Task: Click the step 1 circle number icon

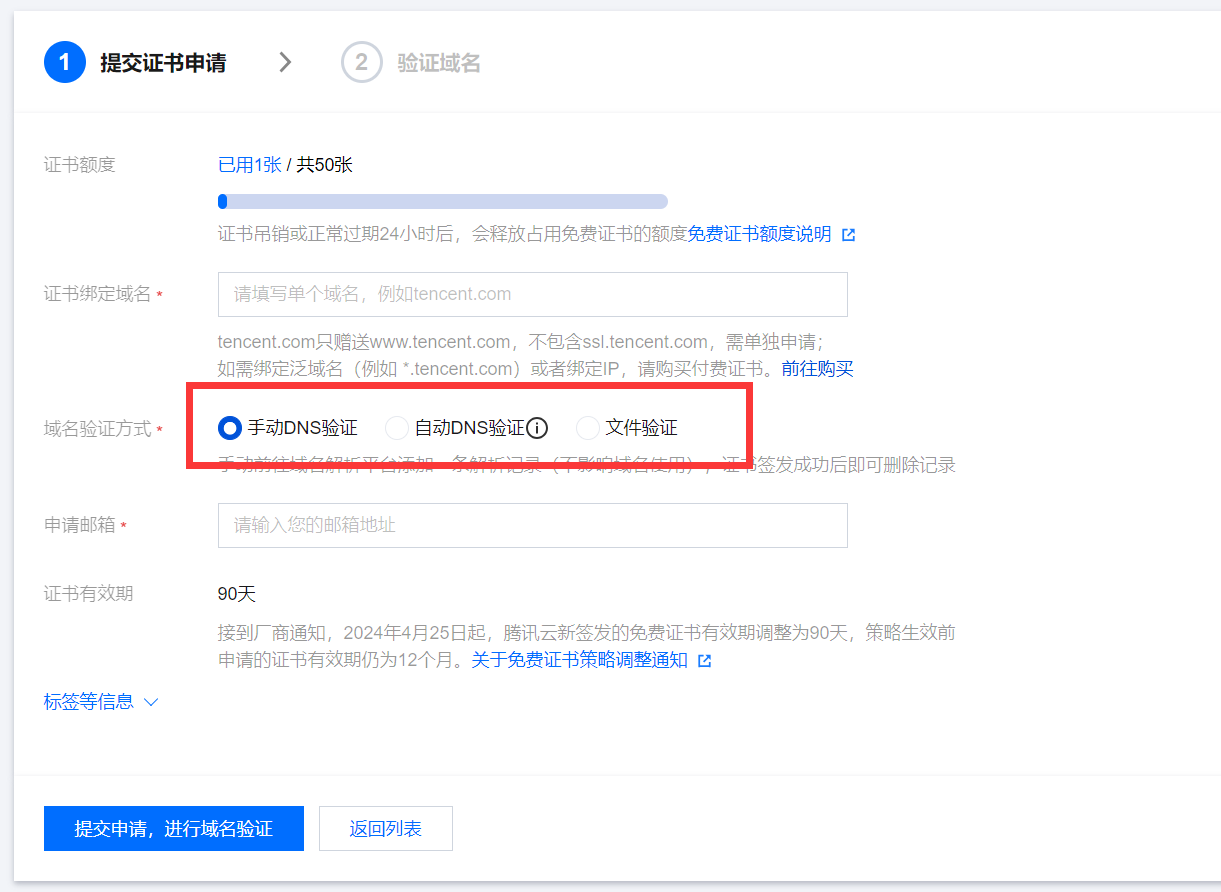Action: pos(65,63)
